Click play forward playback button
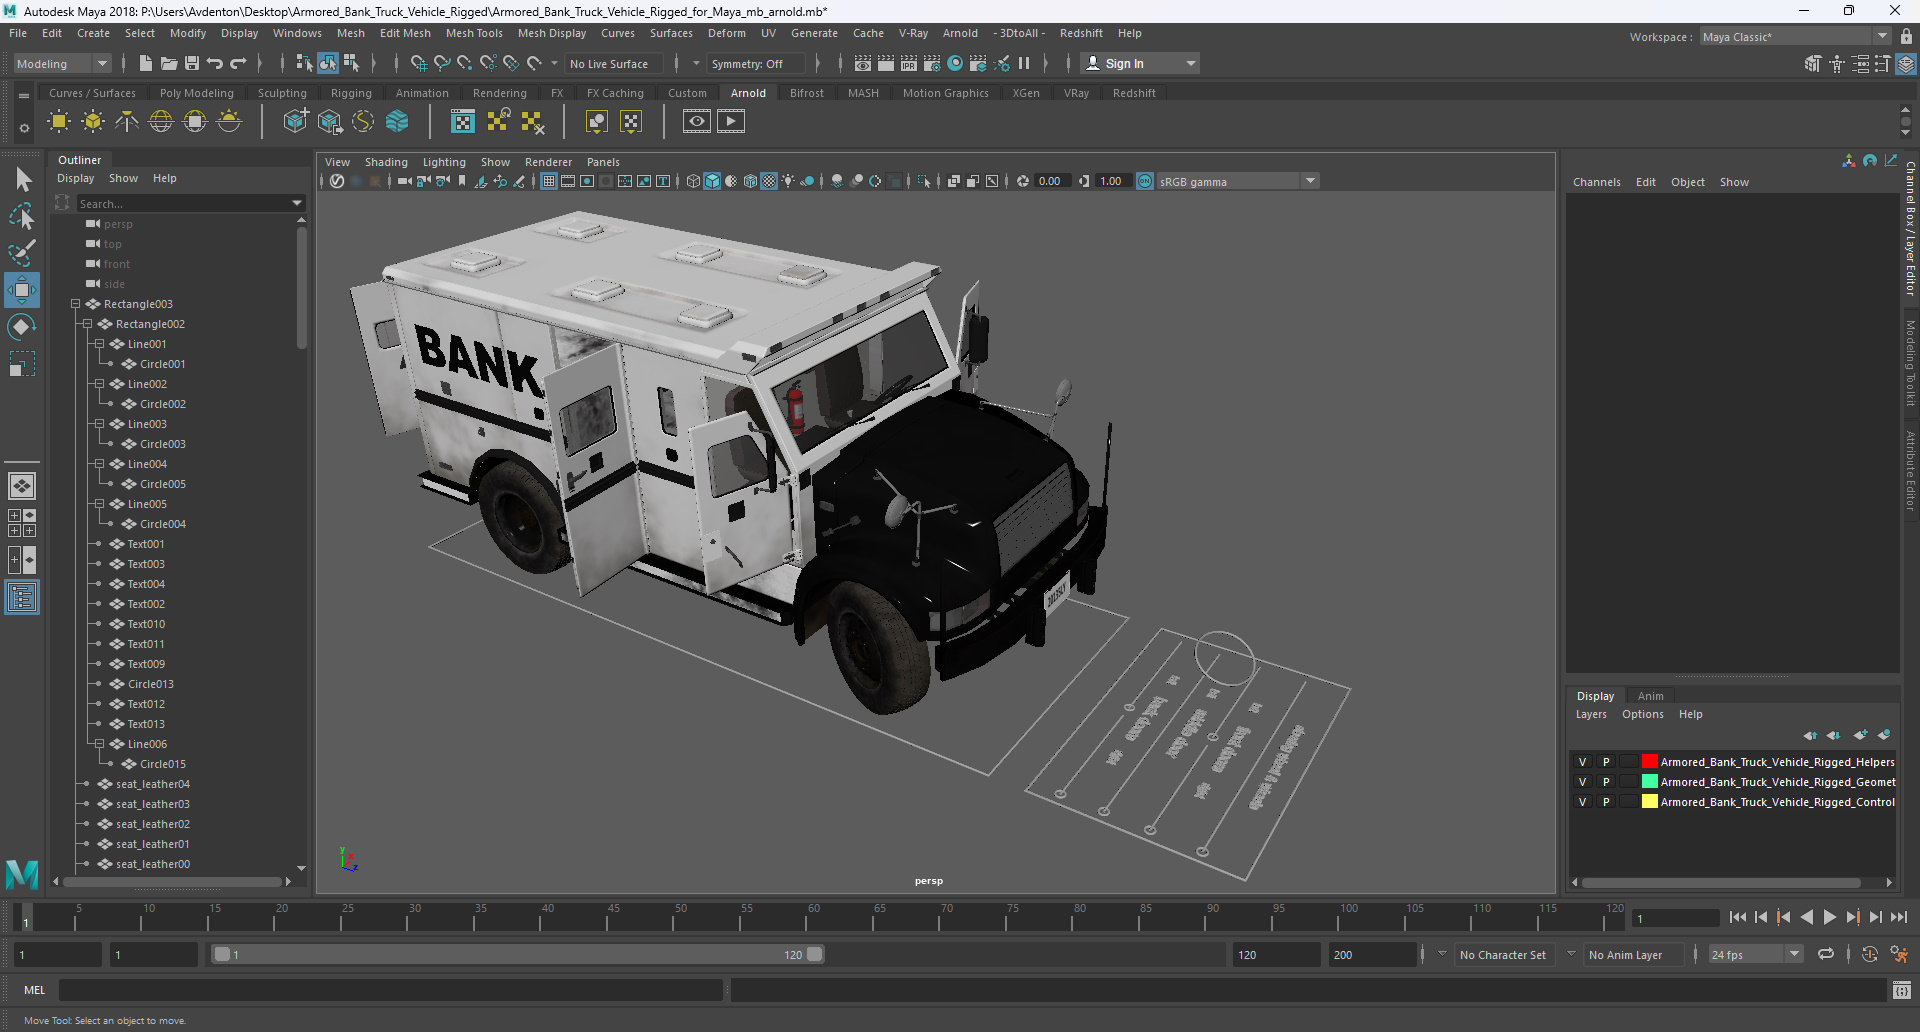The image size is (1920, 1032). point(1830,917)
